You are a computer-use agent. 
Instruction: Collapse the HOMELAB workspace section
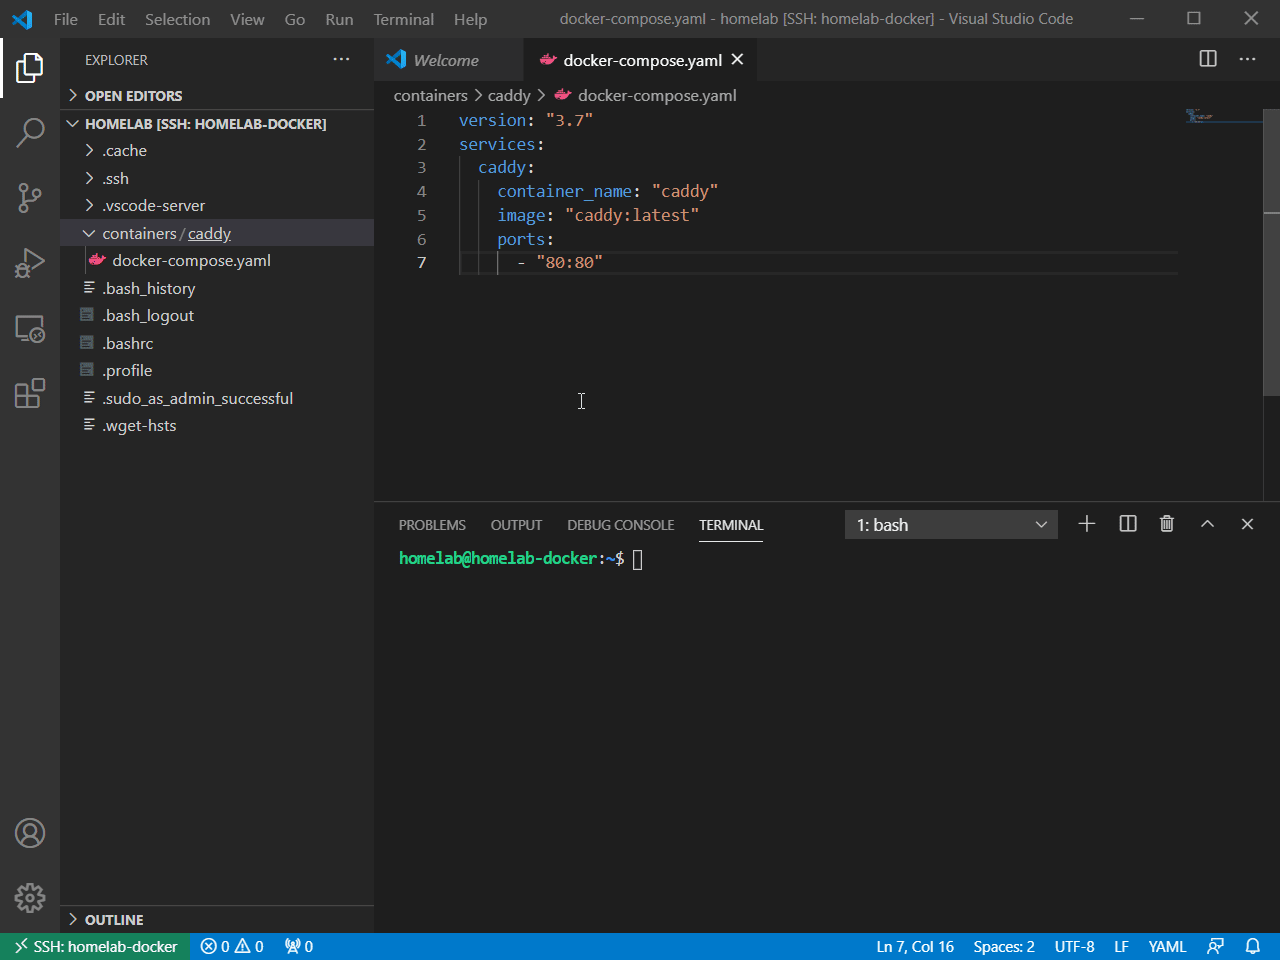pos(217,124)
